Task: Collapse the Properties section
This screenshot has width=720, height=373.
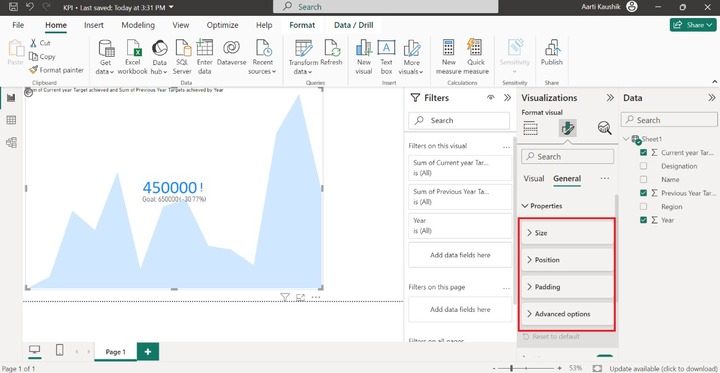Action: (525, 206)
